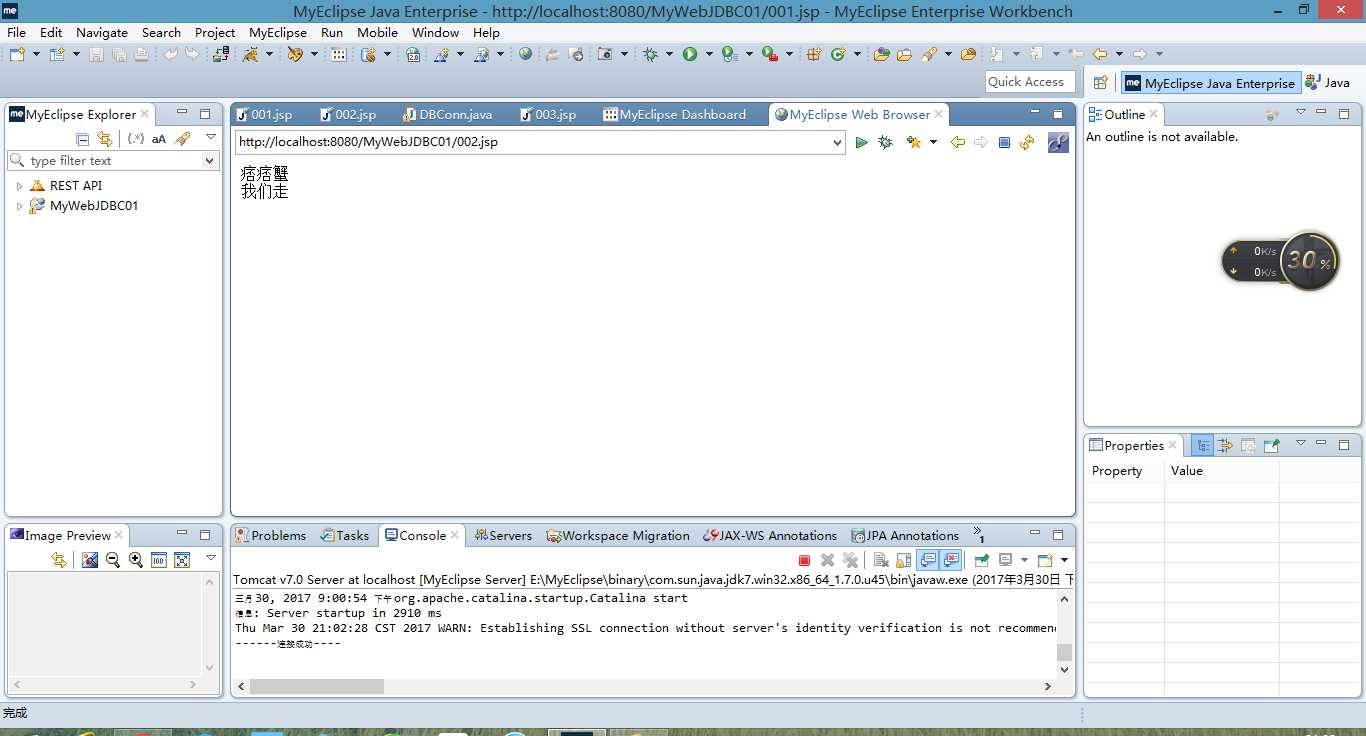This screenshot has height=736, width=1366.
Task: Click the Open Task folder toolbar icon
Action: (904, 54)
